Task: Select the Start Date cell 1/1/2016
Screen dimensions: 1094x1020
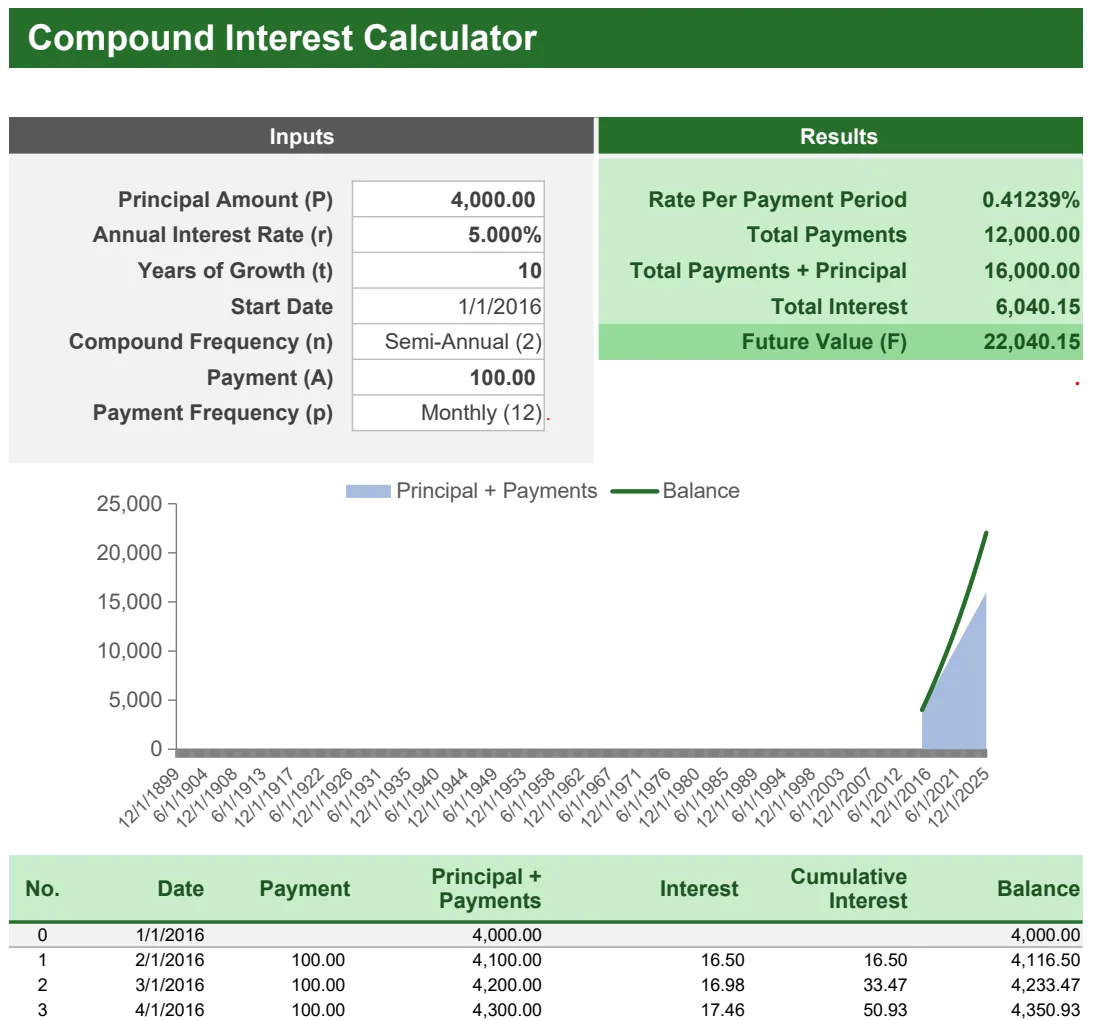Action: (448, 306)
